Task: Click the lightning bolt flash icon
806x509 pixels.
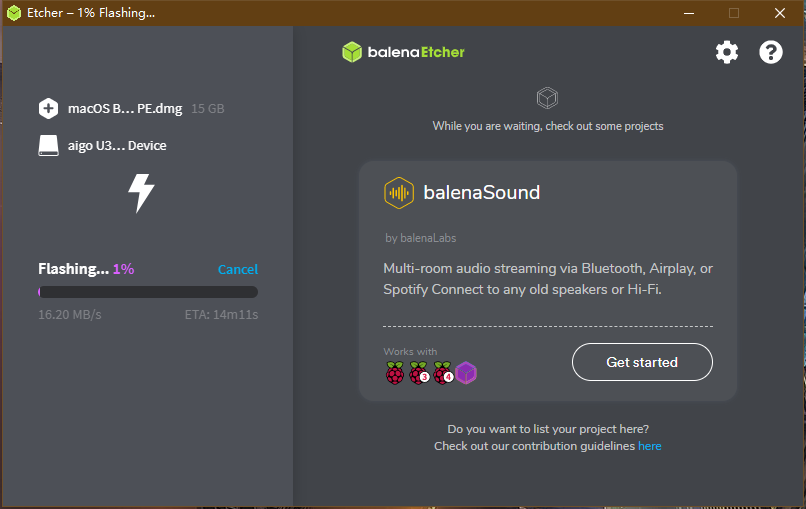Action: (141, 192)
